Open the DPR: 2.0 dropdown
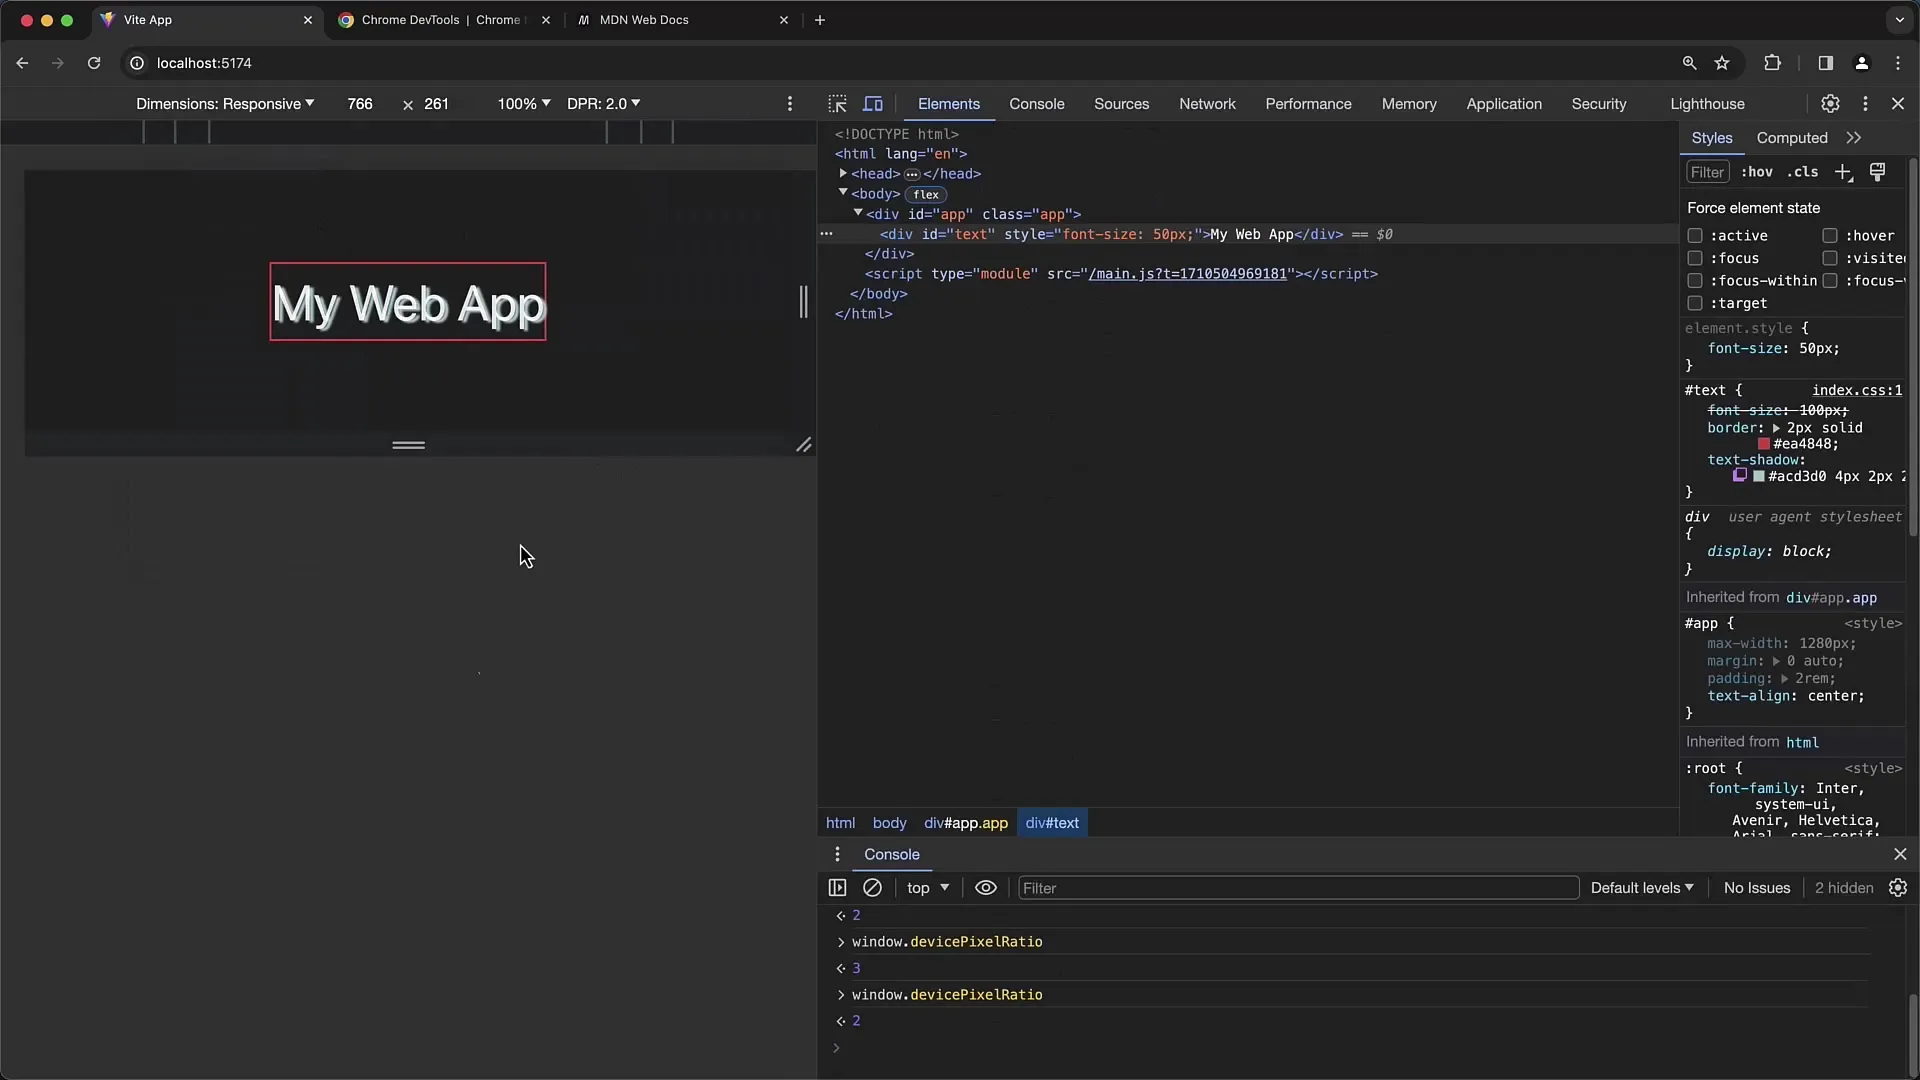The image size is (1920, 1080). tap(604, 104)
